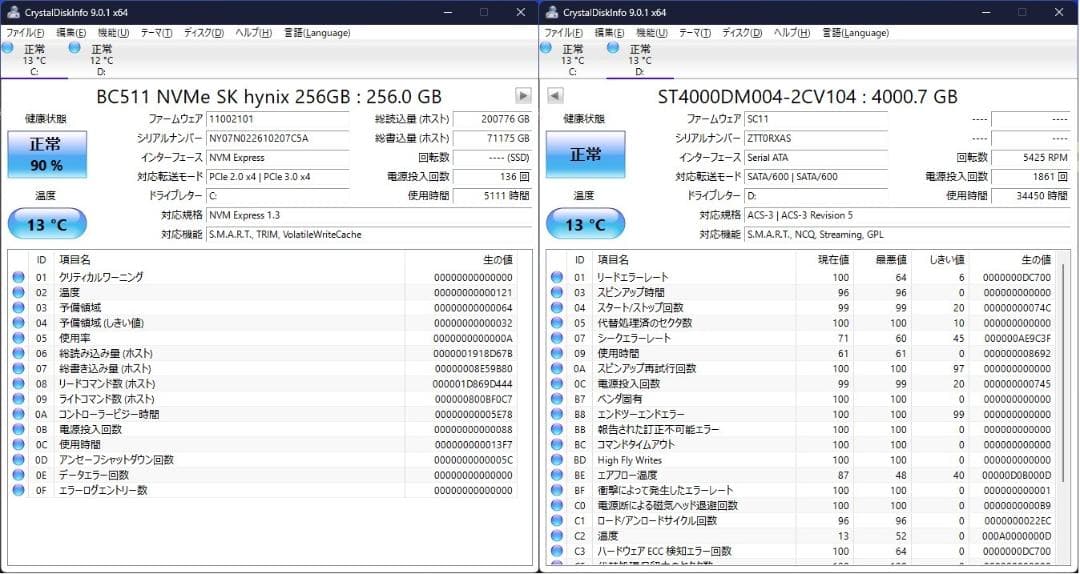1080x574 pixels.
Task: Open 編集 menu in left window
Action: tap(71, 32)
